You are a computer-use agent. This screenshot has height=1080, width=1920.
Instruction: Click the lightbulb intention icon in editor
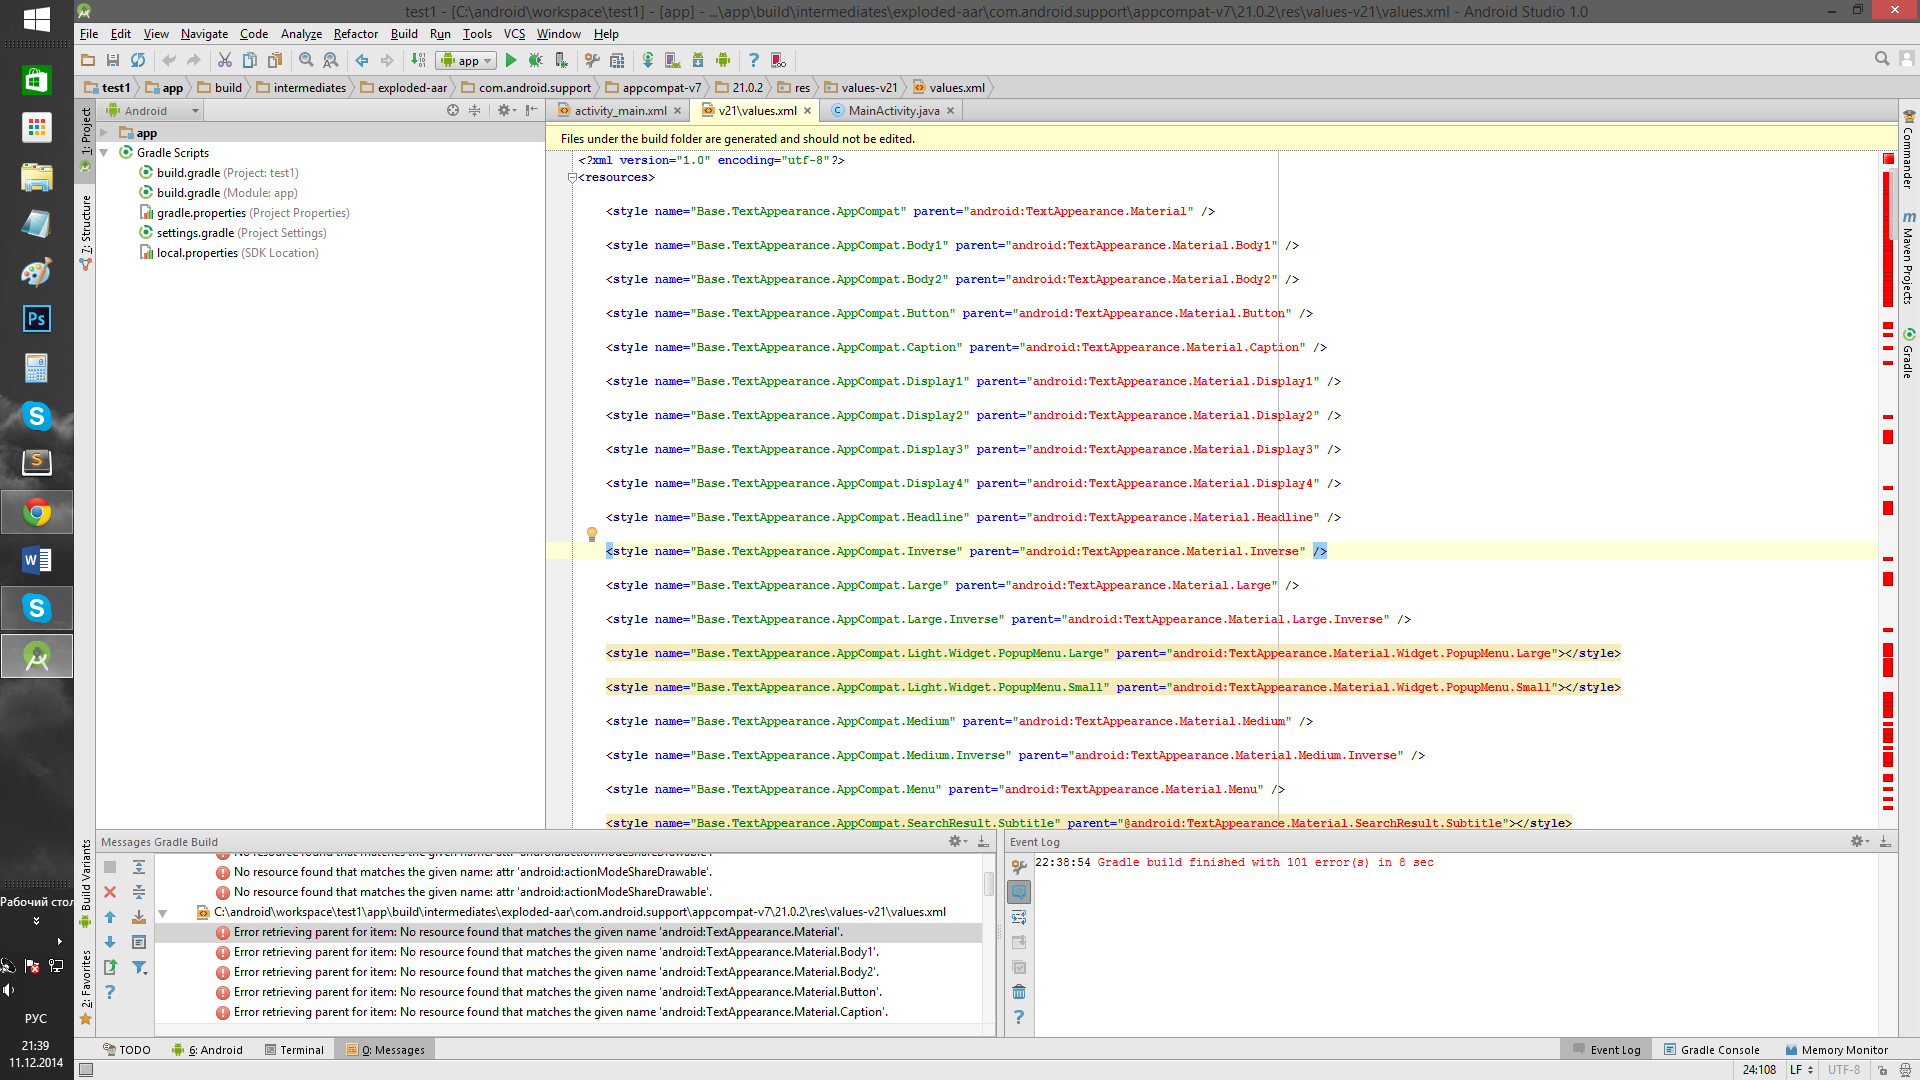click(x=591, y=534)
